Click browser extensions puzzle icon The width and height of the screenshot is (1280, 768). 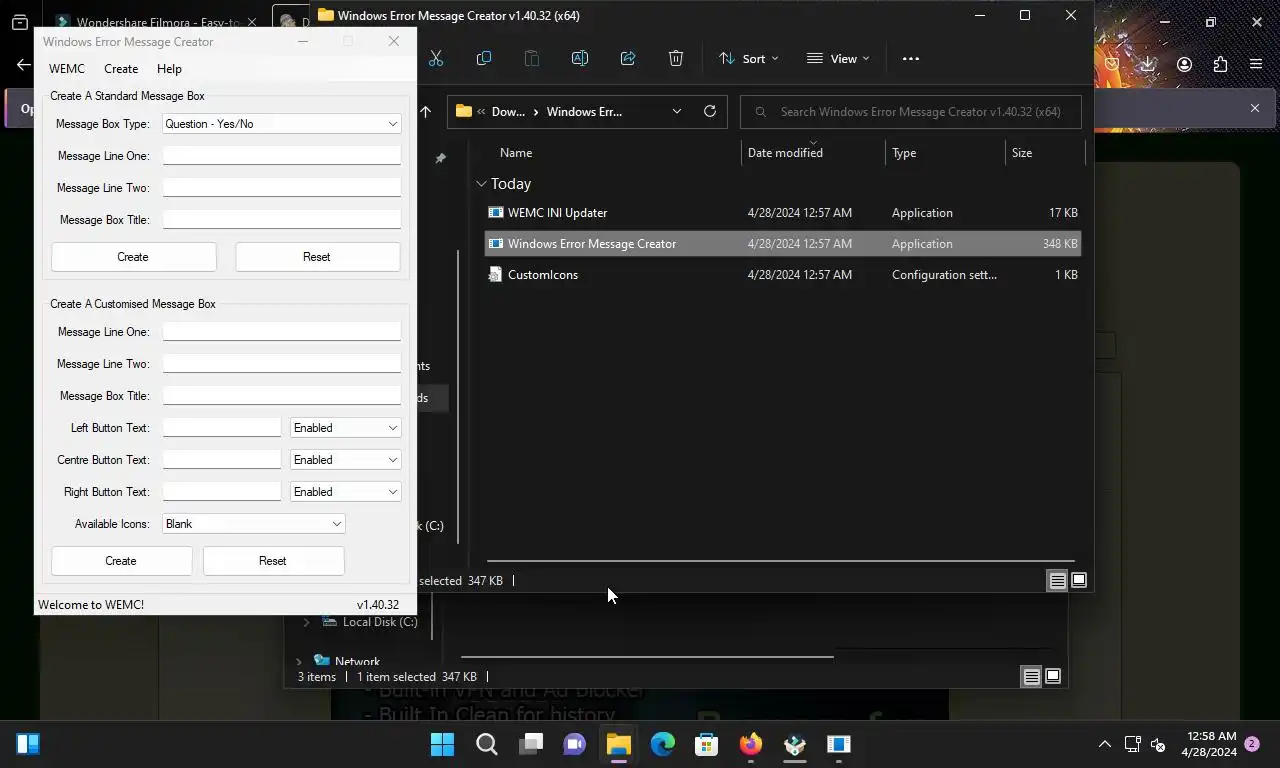pyautogui.click(x=1220, y=64)
